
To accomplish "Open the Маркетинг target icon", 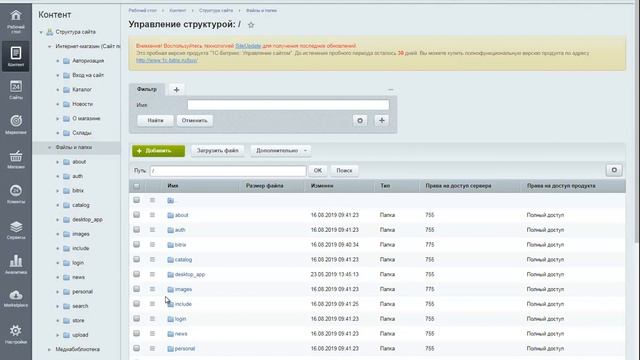I will [x=16, y=124].
